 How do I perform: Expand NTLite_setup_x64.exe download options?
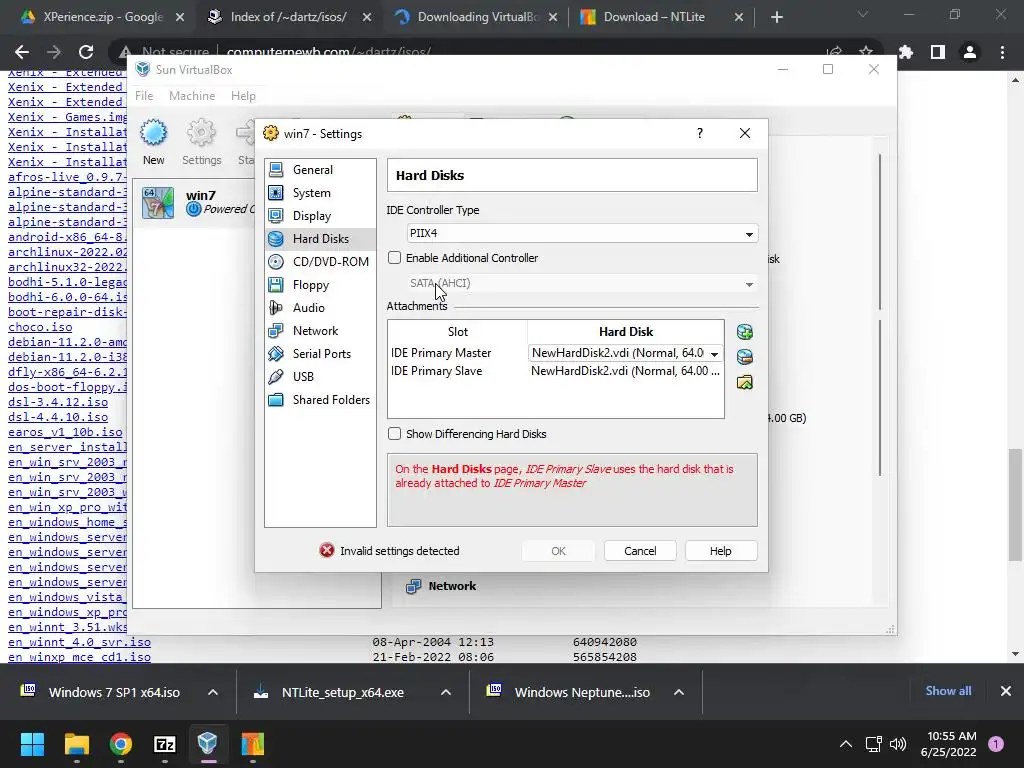[x=446, y=692]
